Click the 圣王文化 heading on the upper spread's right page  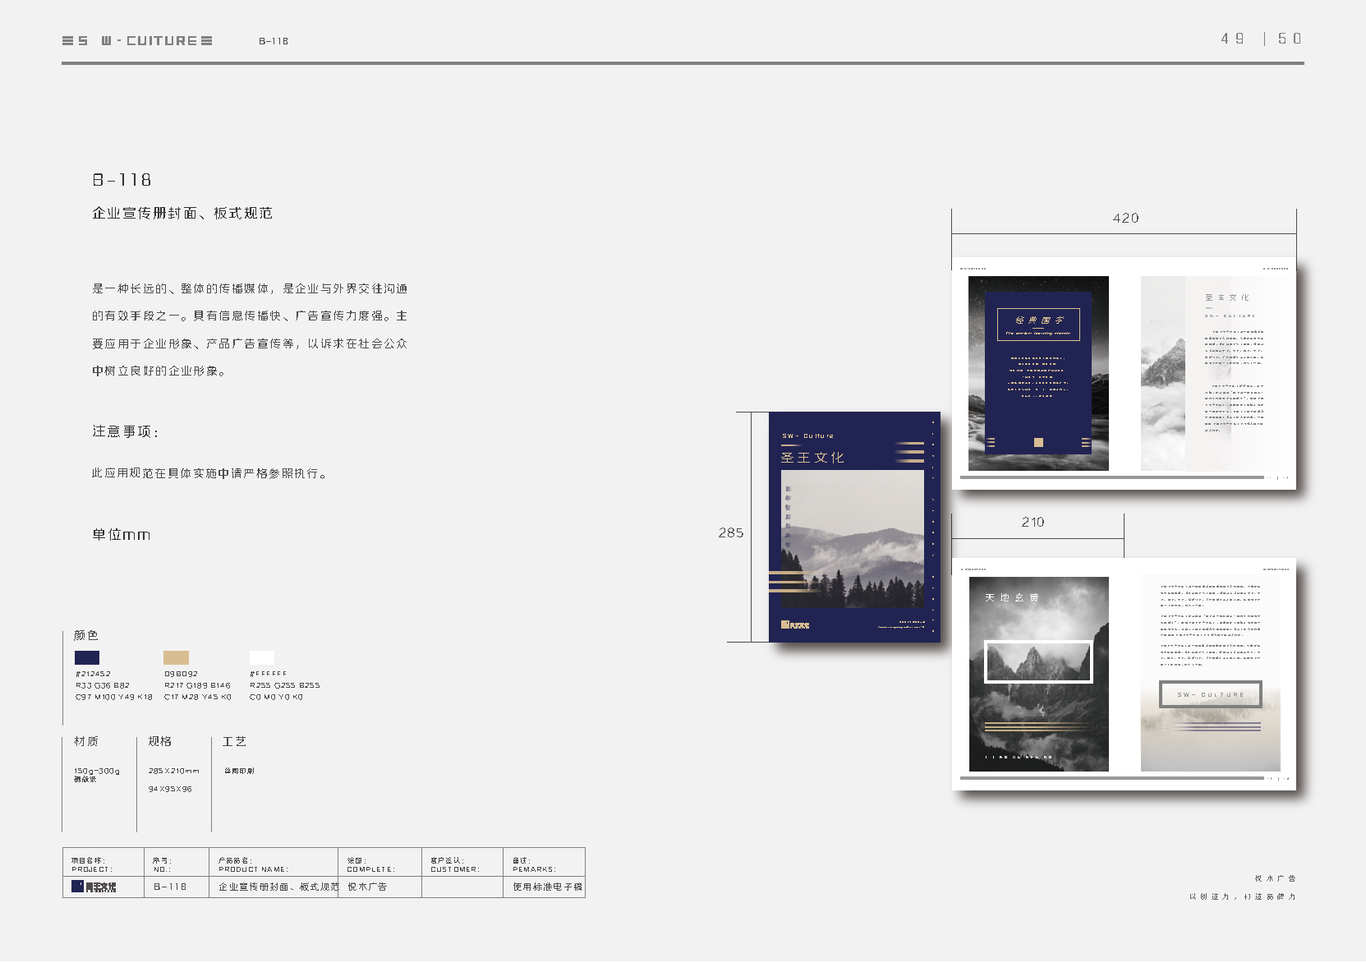[1227, 298]
